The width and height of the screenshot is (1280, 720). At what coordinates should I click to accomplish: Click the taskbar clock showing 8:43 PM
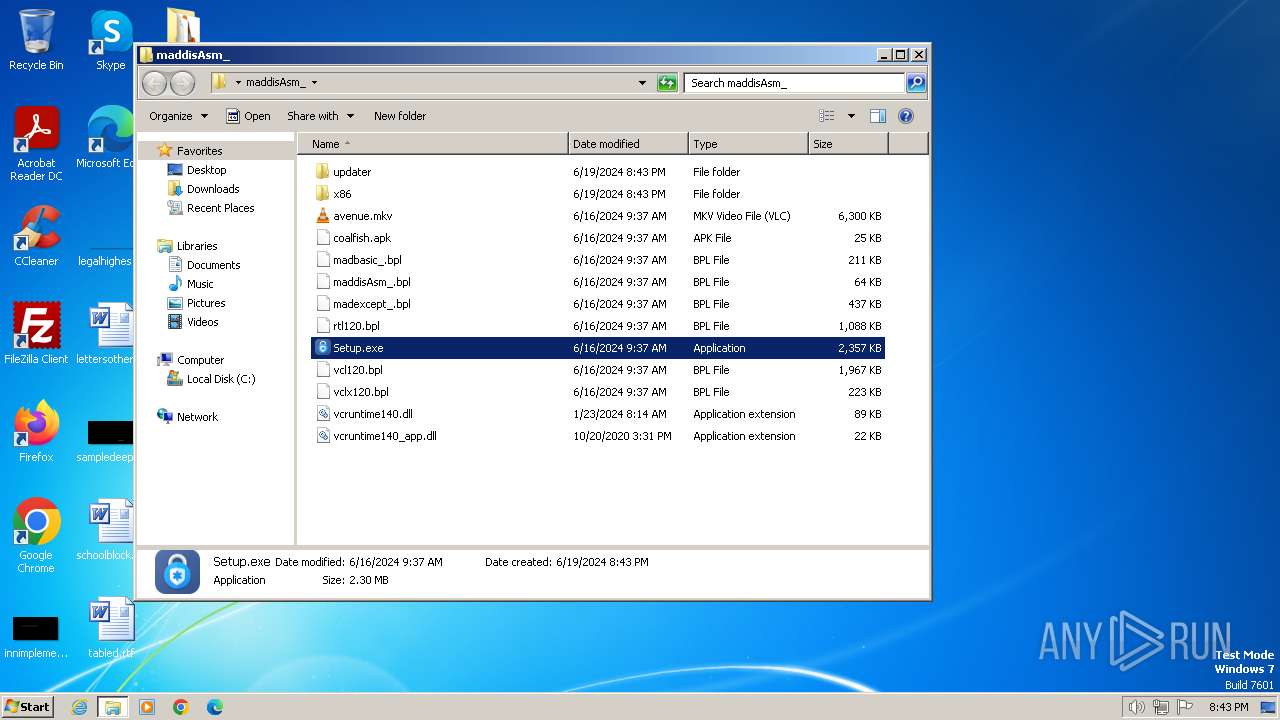click(x=1228, y=707)
